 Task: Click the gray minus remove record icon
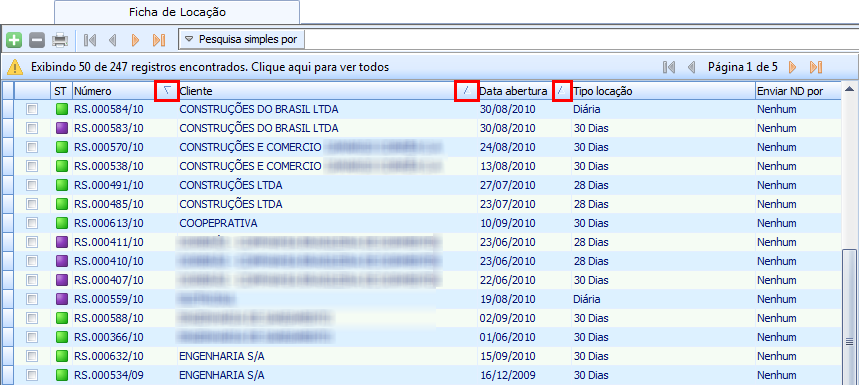37,40
